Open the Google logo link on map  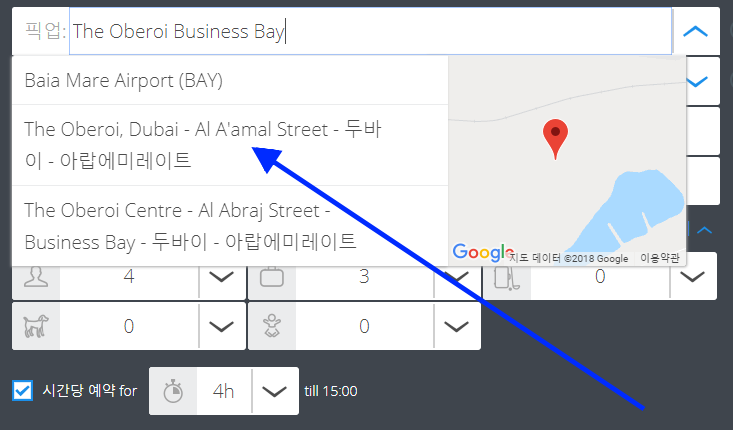click(483, 252)
